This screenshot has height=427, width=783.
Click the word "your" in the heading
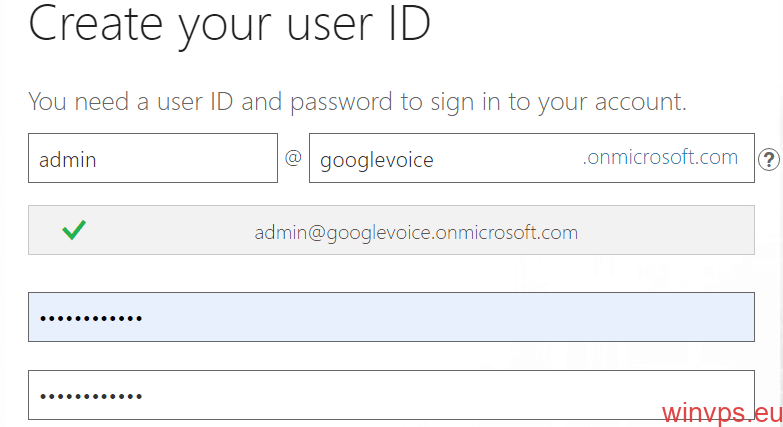(x=215, y=24)
